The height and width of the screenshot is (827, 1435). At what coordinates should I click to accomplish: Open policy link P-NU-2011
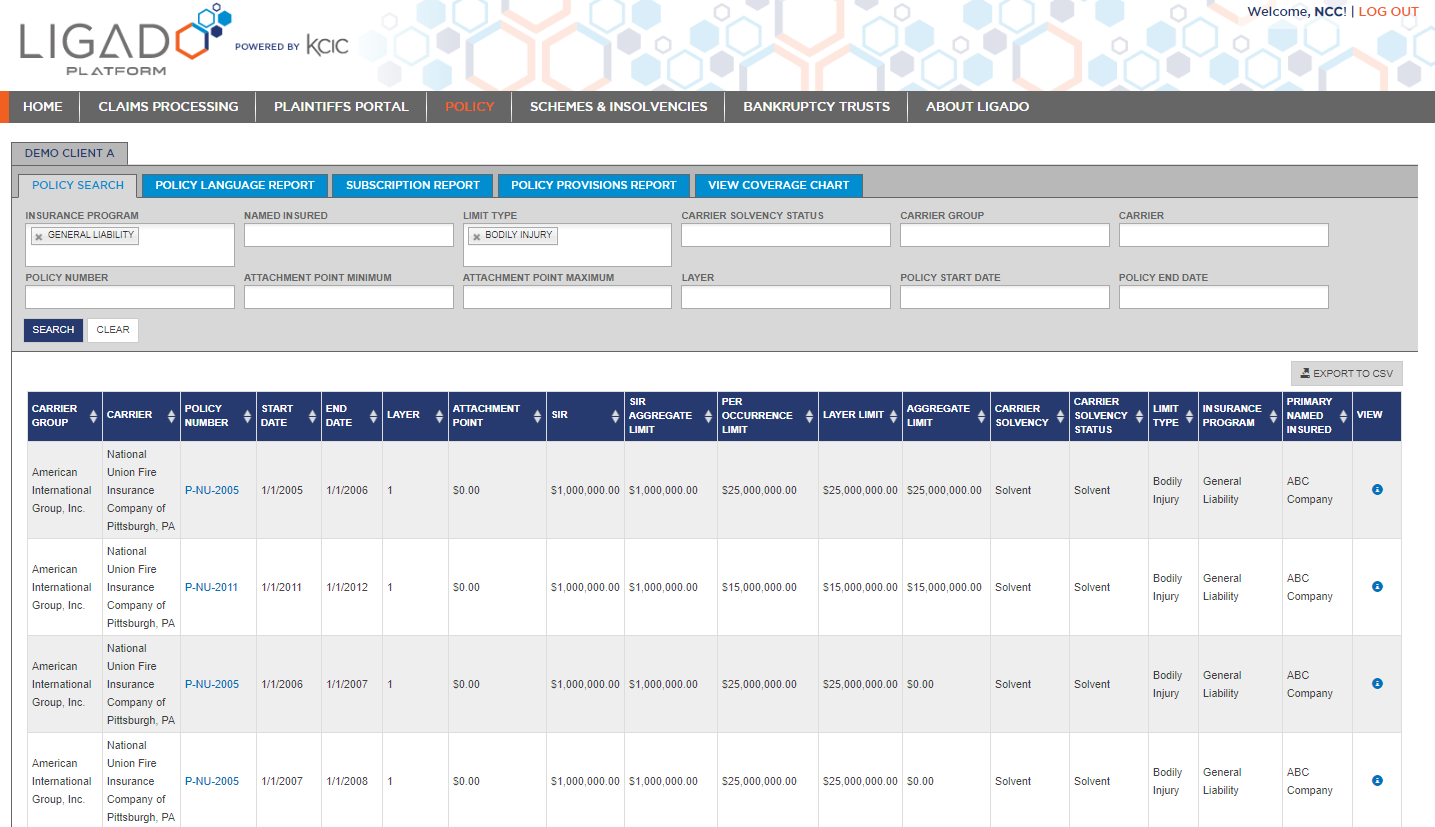[x=212, y=587]
